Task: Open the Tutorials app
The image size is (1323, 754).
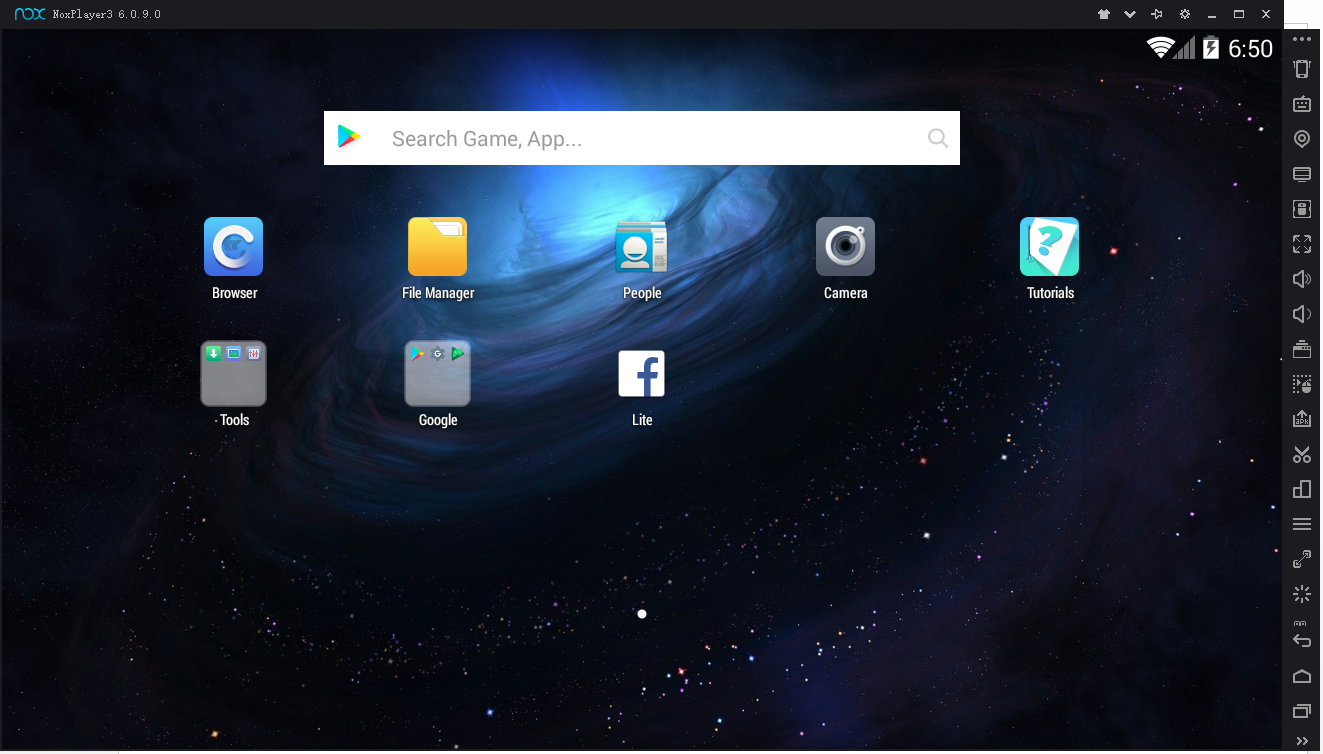Action: pyautogui.click(x=1049, y=247)
